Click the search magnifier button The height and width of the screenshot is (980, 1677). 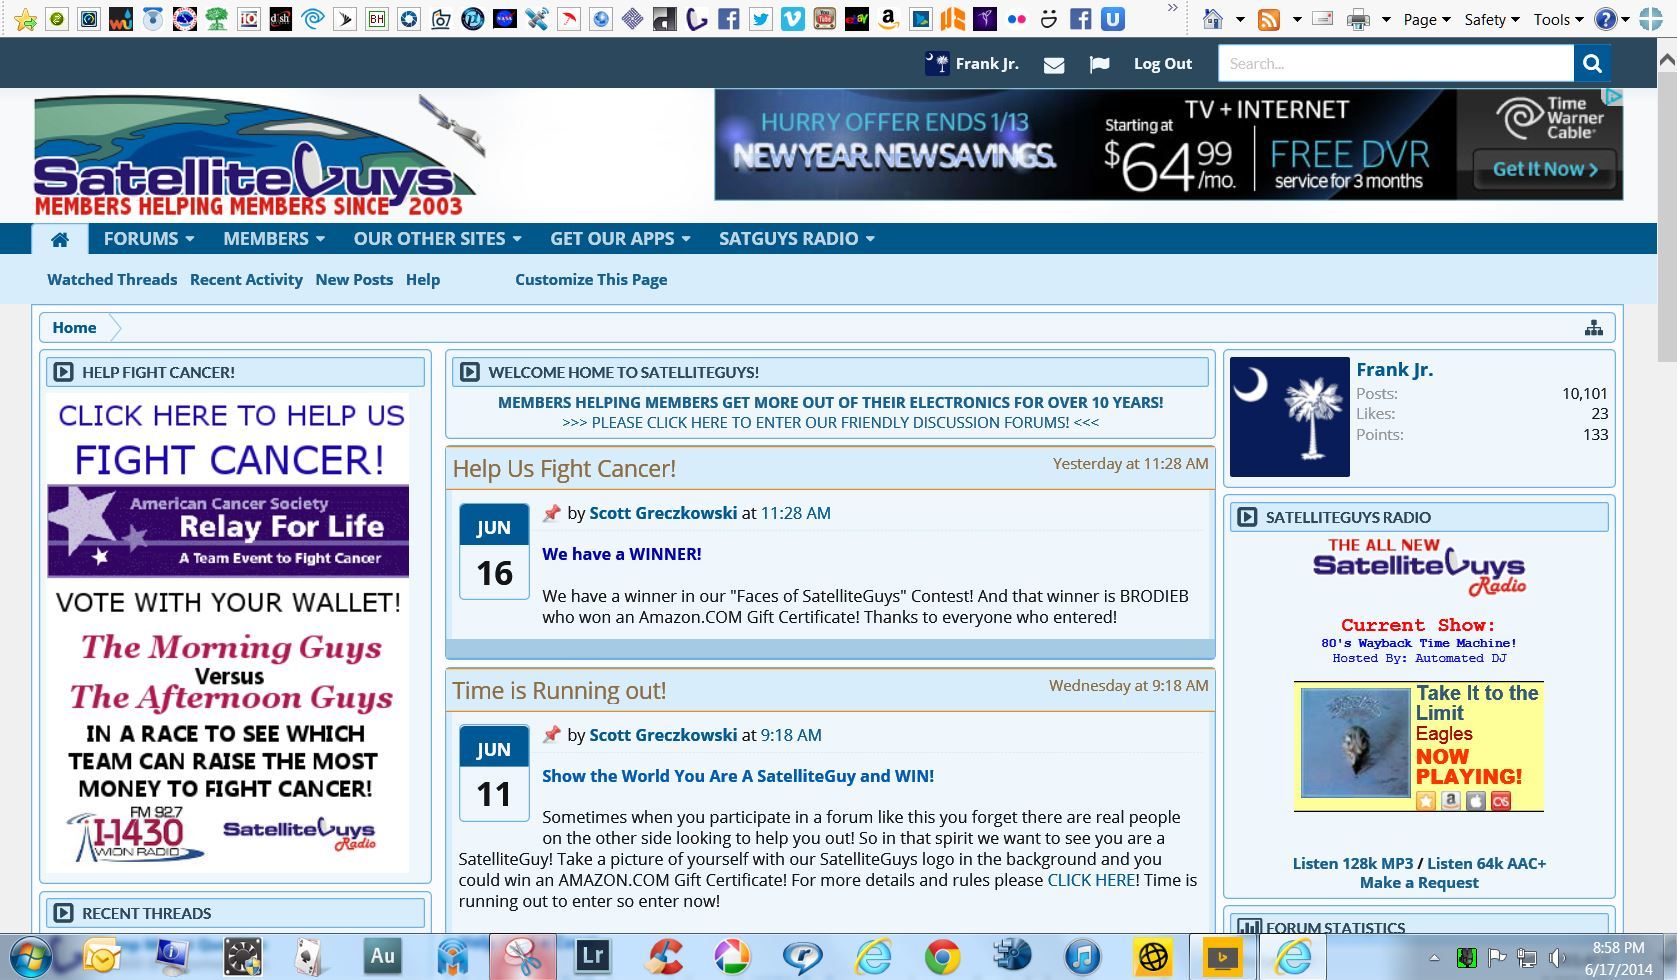[x=1592, y=63]
